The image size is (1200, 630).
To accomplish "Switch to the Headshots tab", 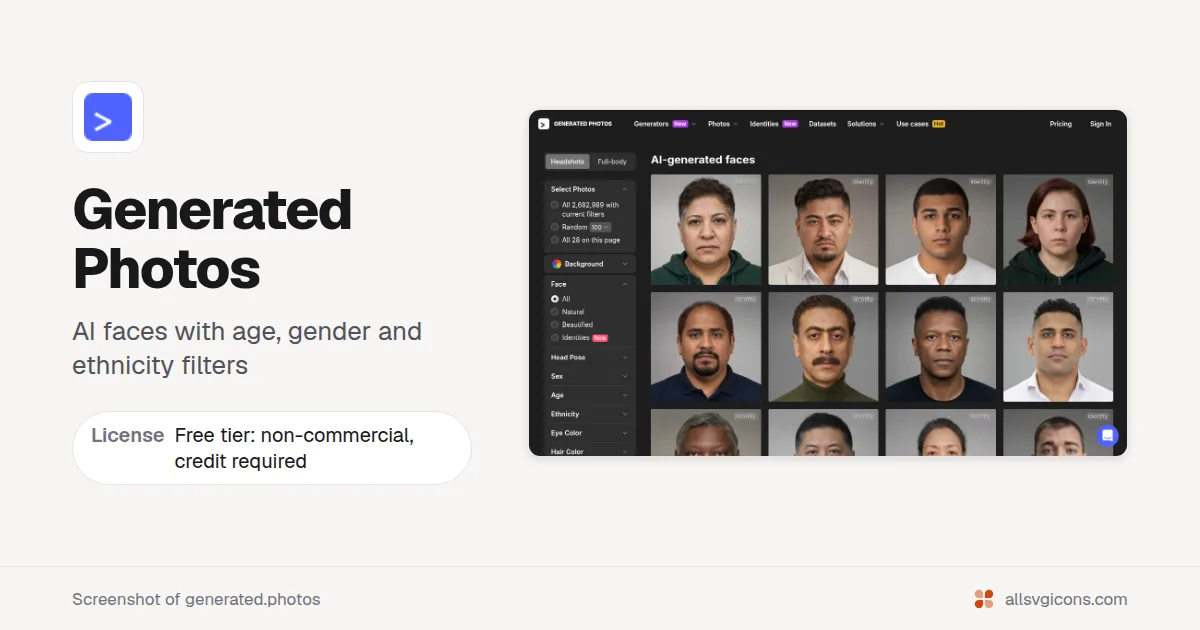I will [x=568, y=161].
